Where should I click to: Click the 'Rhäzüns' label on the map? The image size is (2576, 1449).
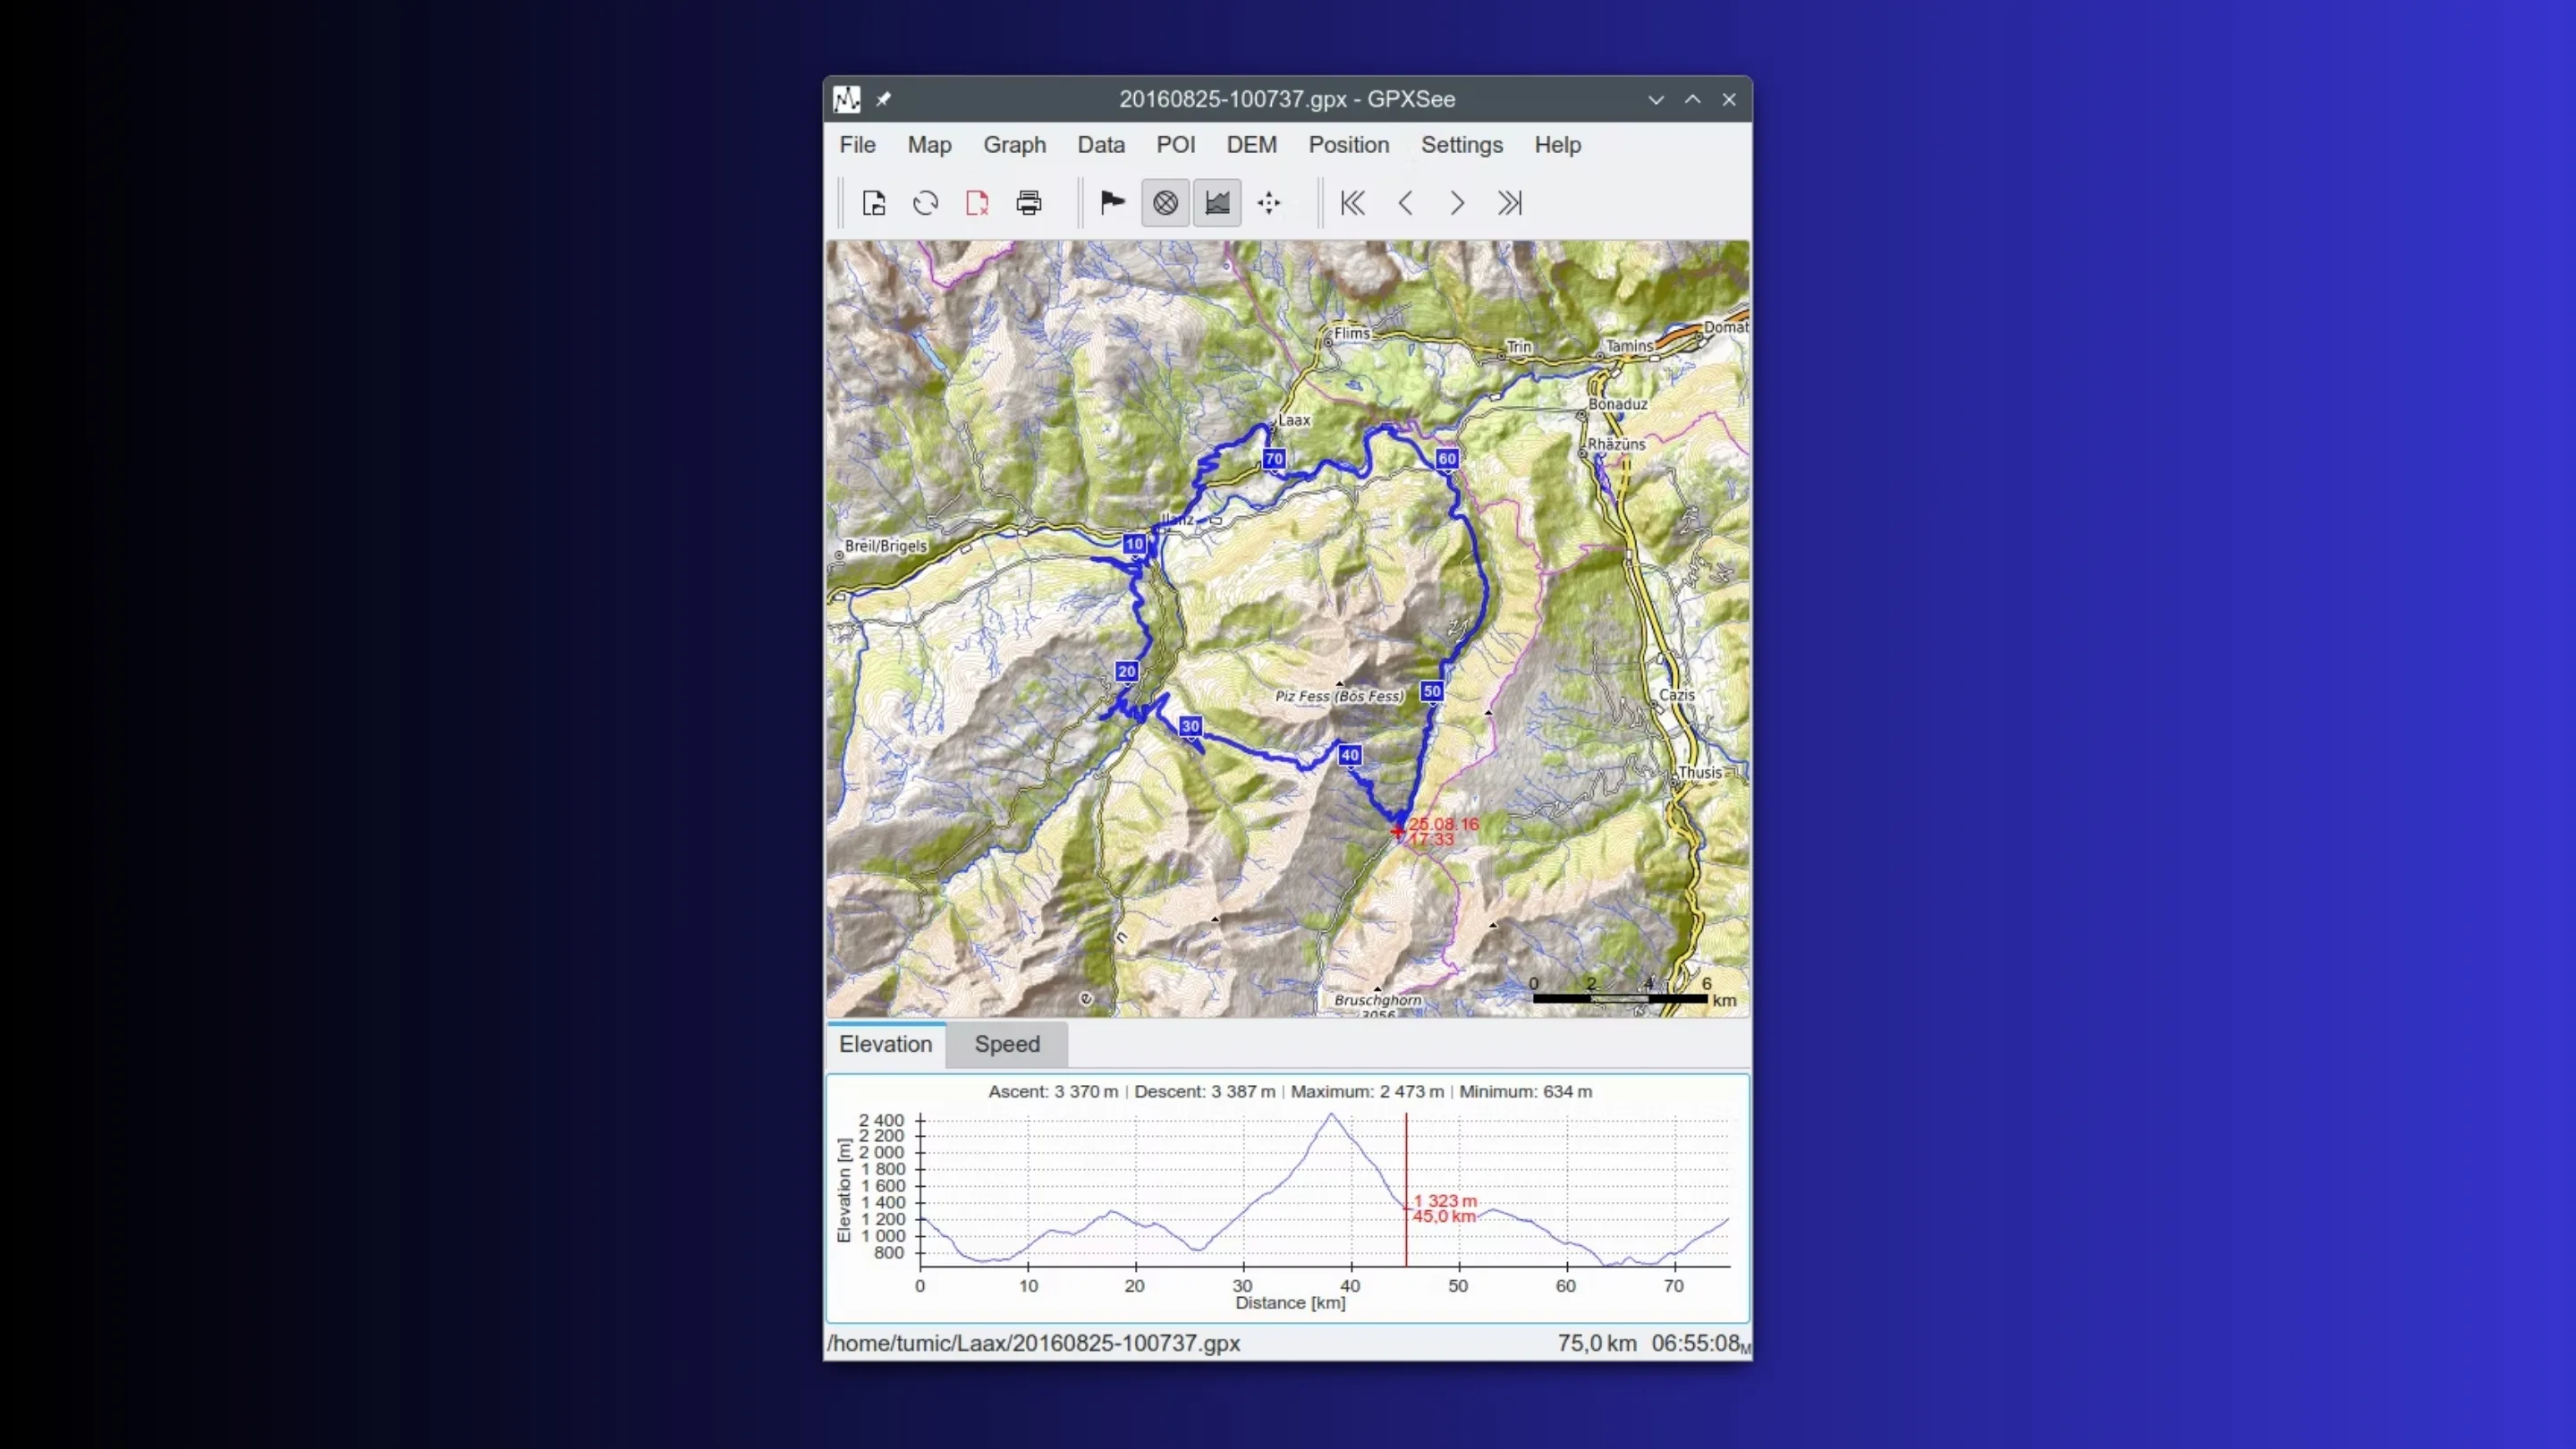(x=1616, y=444)
